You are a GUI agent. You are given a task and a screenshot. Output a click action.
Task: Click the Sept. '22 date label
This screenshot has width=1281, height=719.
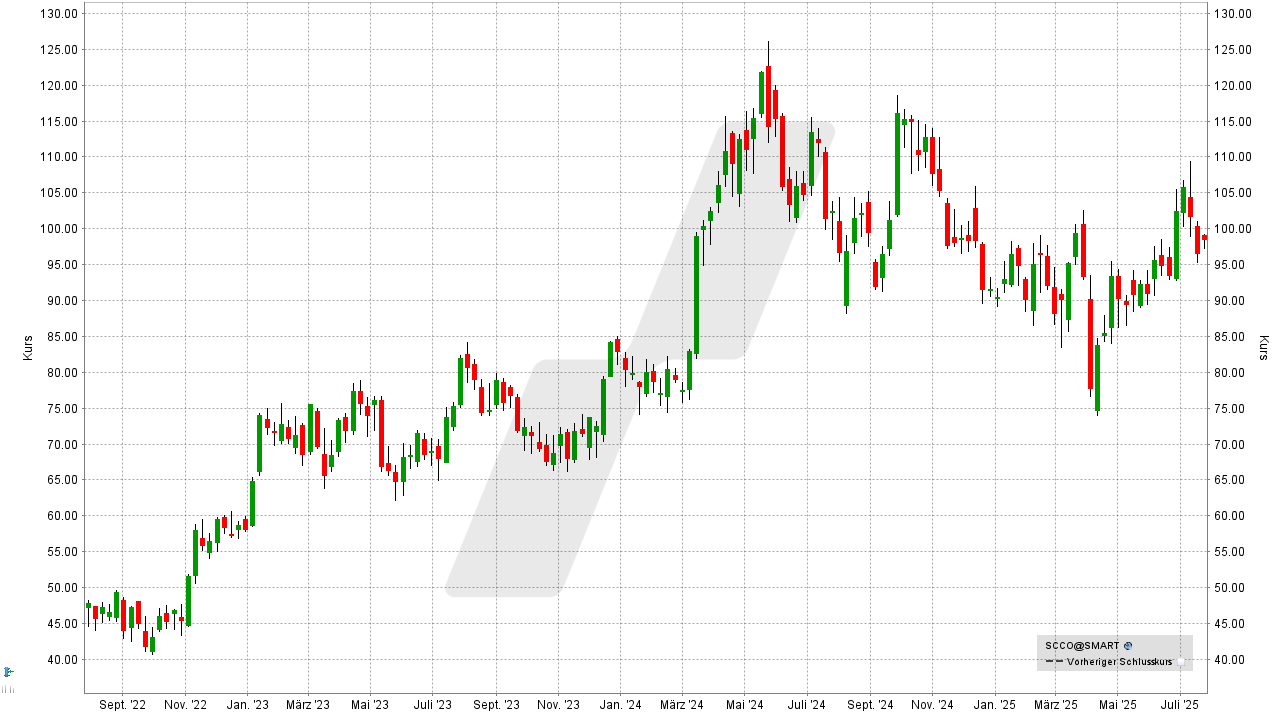click(x=123, y=706)
